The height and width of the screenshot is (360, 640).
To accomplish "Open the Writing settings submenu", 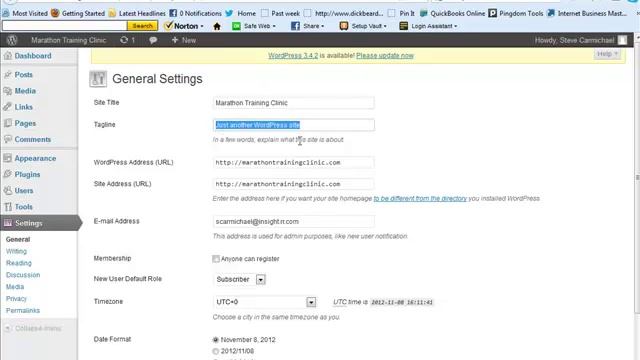I will pos(16,251).
